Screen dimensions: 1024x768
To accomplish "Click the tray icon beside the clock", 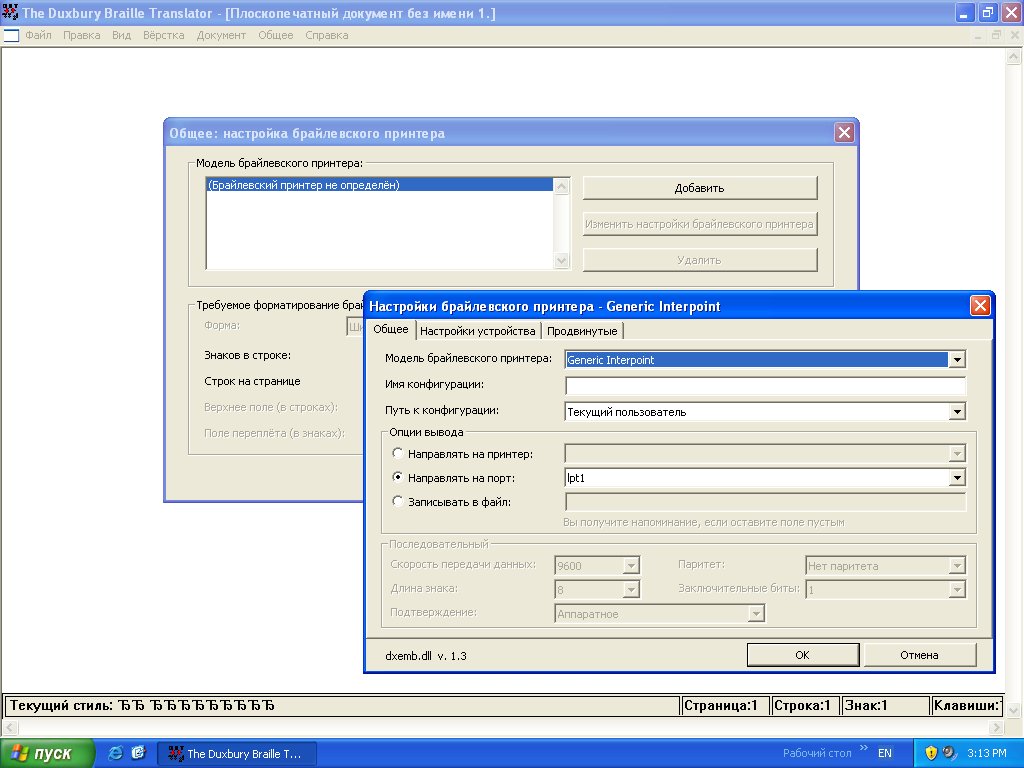I will (x=949, y=753).
